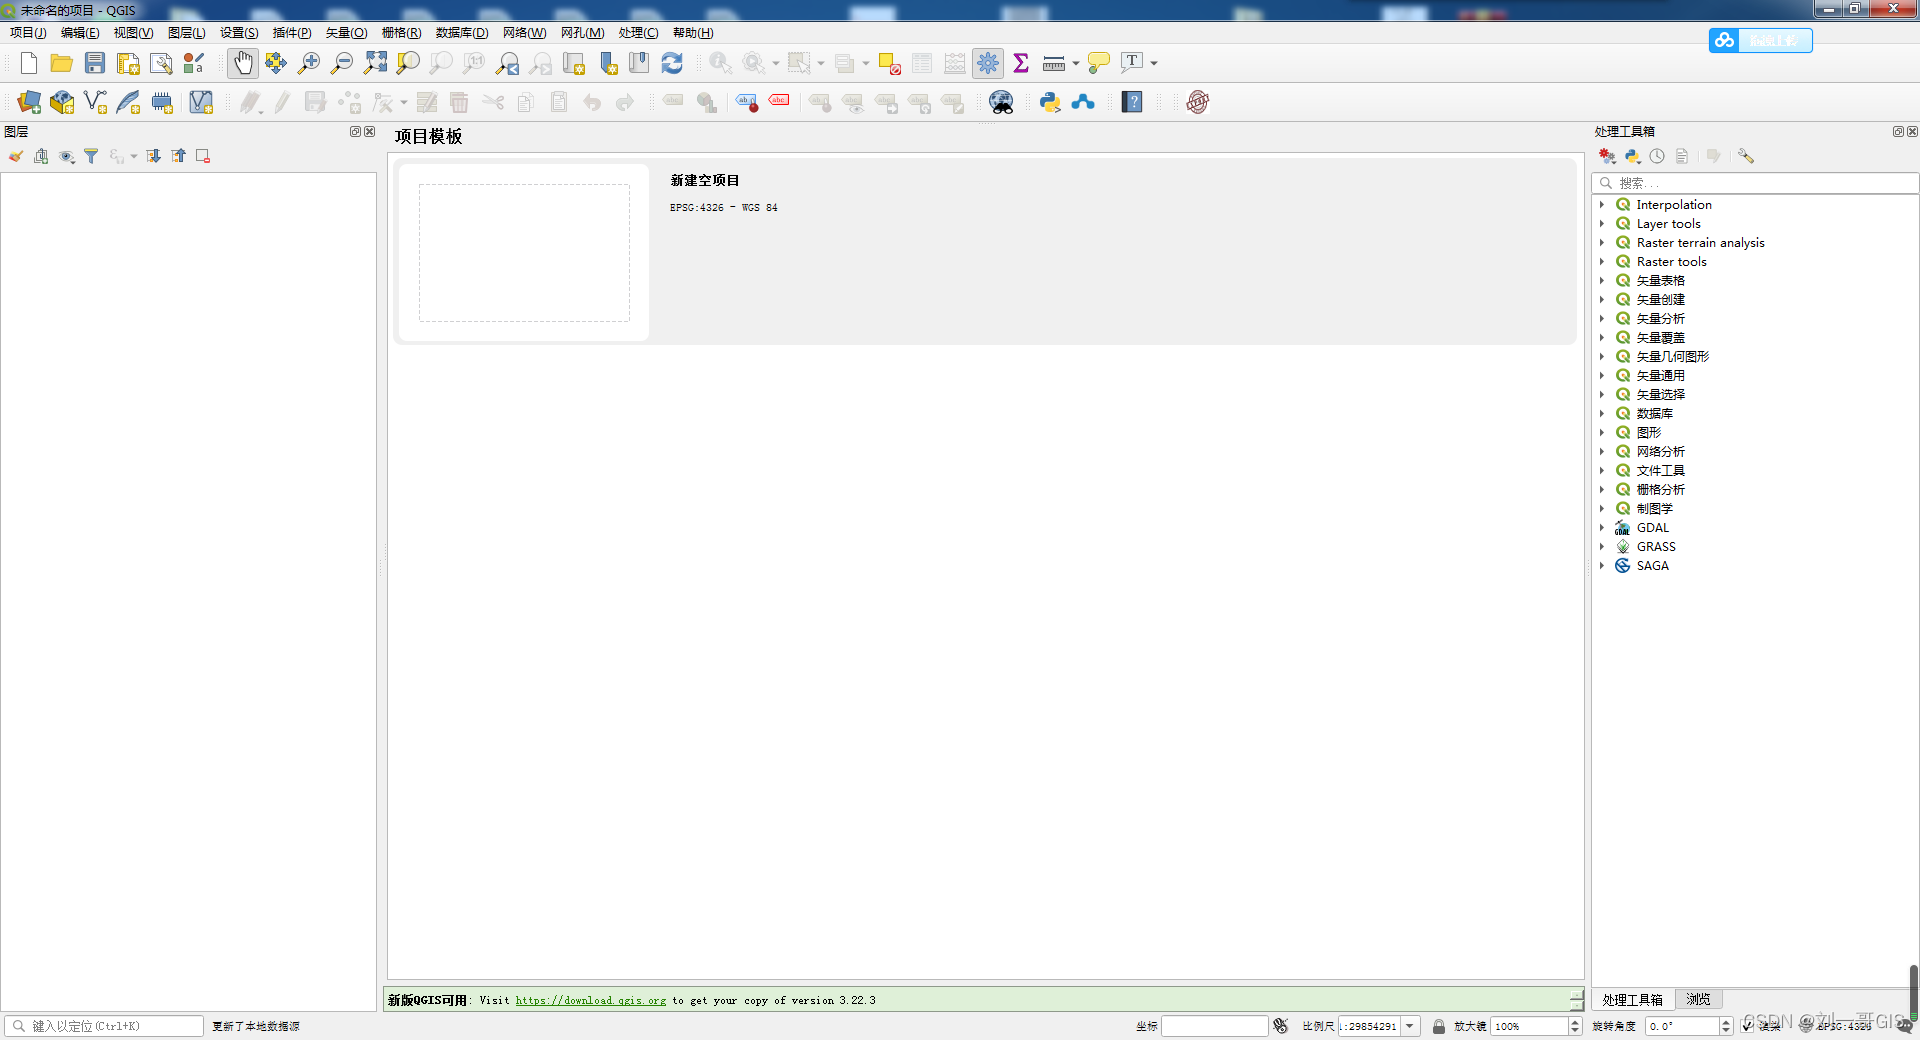The image size is (1920, 1040).
Task: Click the blank project template thumbnail
Action: tap(524, 253)
